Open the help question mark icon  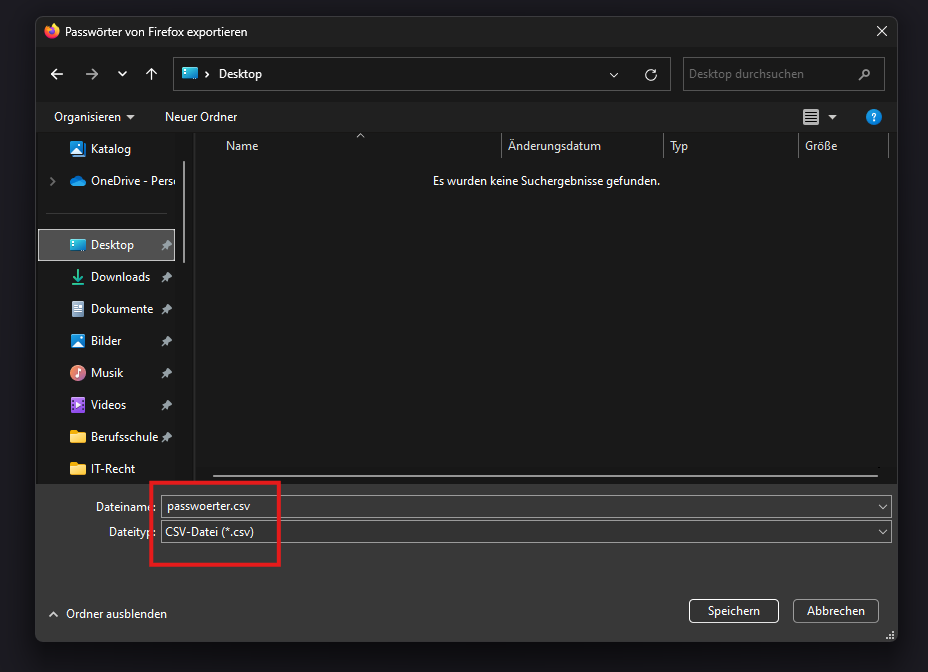(x=873, y=117)
